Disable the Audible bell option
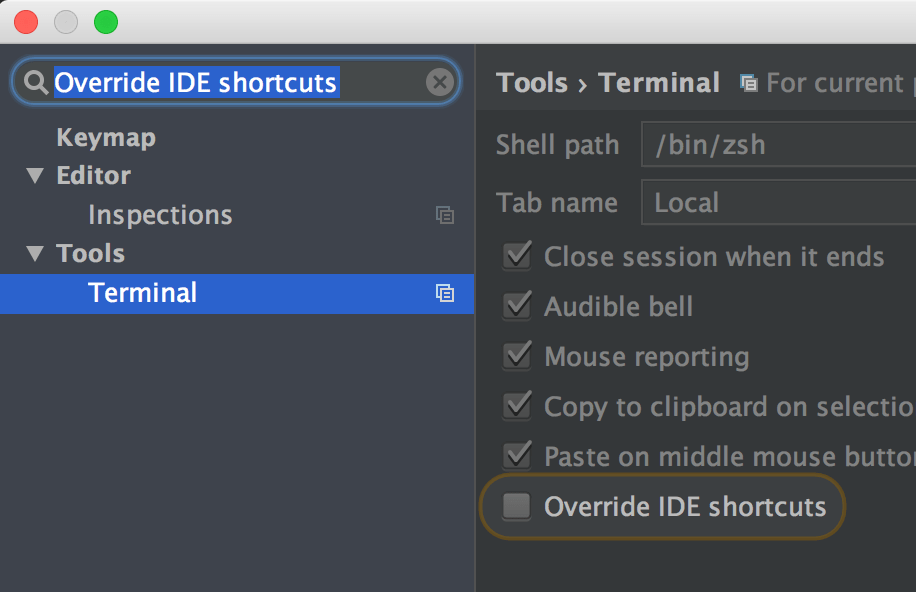This screenshot has width=916, height=592. click(516, 306)
